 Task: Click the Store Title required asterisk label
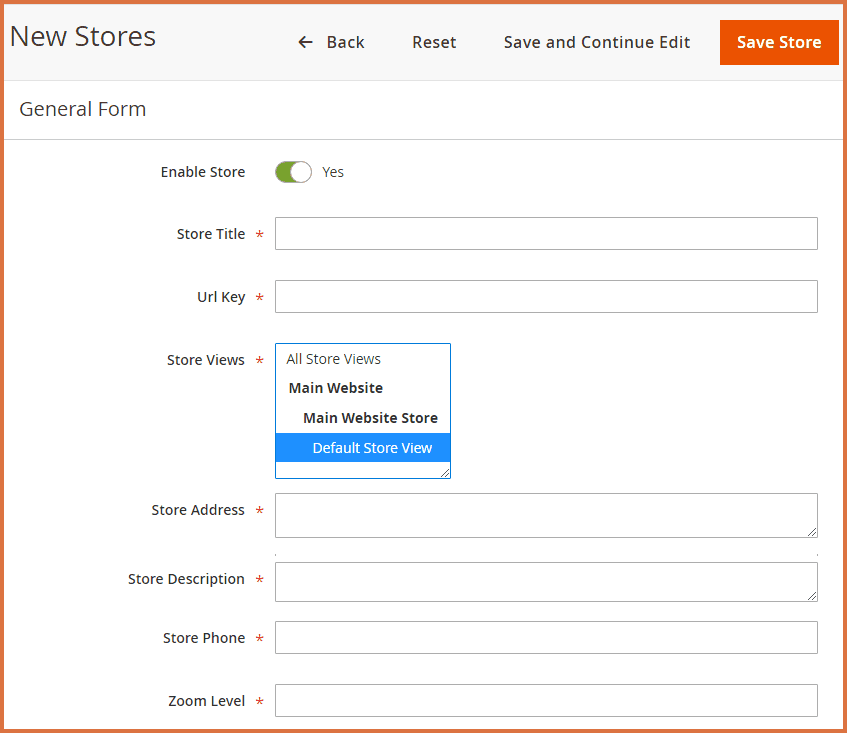[x=259, y=234]
